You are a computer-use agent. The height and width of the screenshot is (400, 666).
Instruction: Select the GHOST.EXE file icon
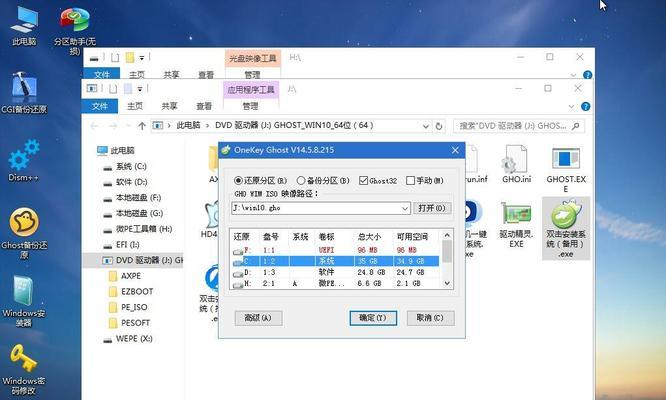click(566, 169)
